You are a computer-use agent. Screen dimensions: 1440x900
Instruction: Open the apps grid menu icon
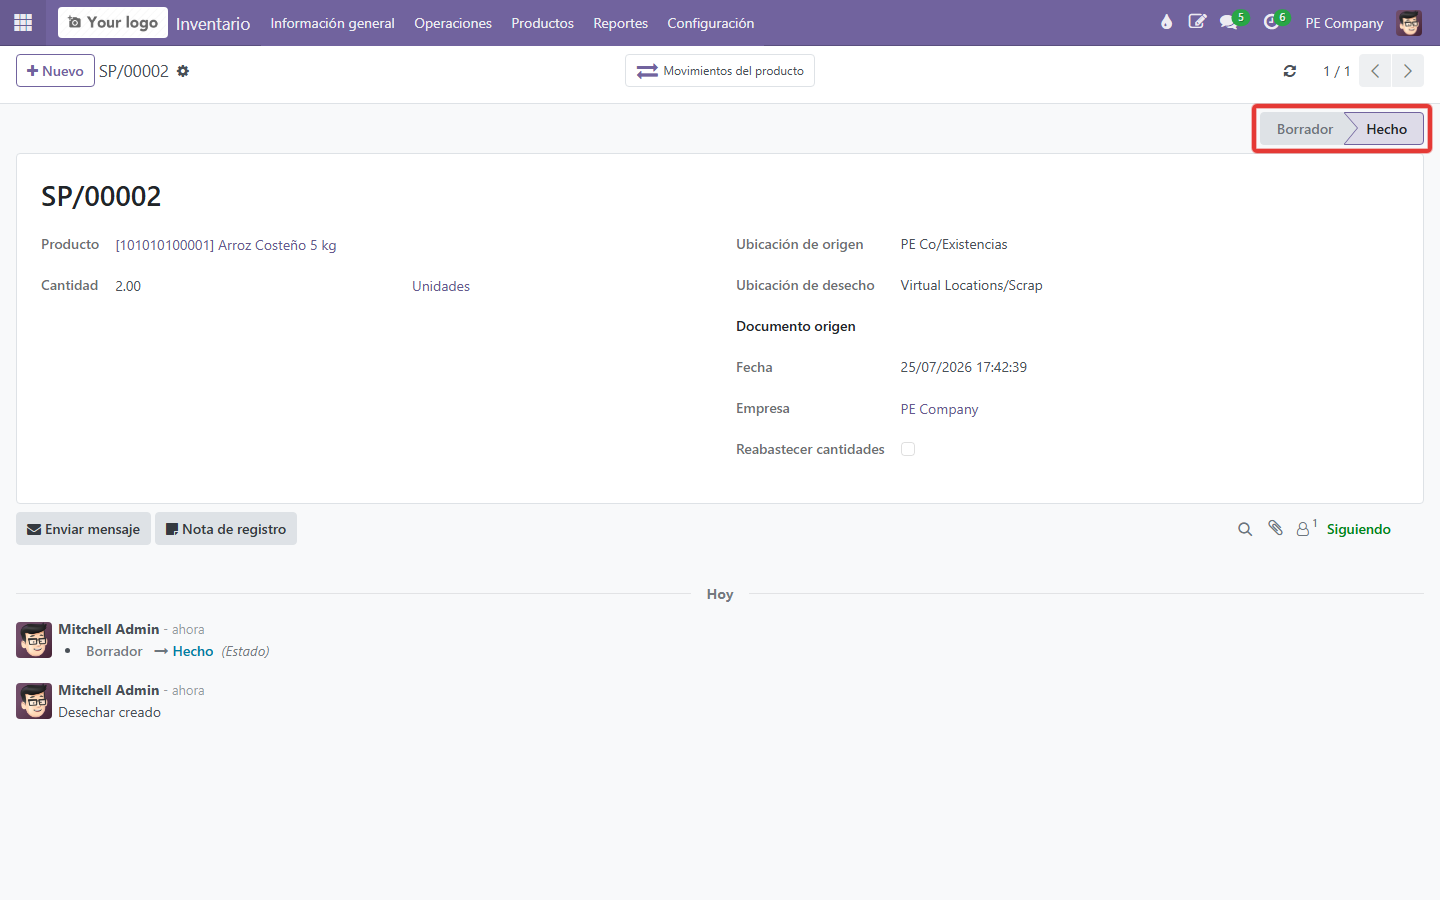click(23, 22)
